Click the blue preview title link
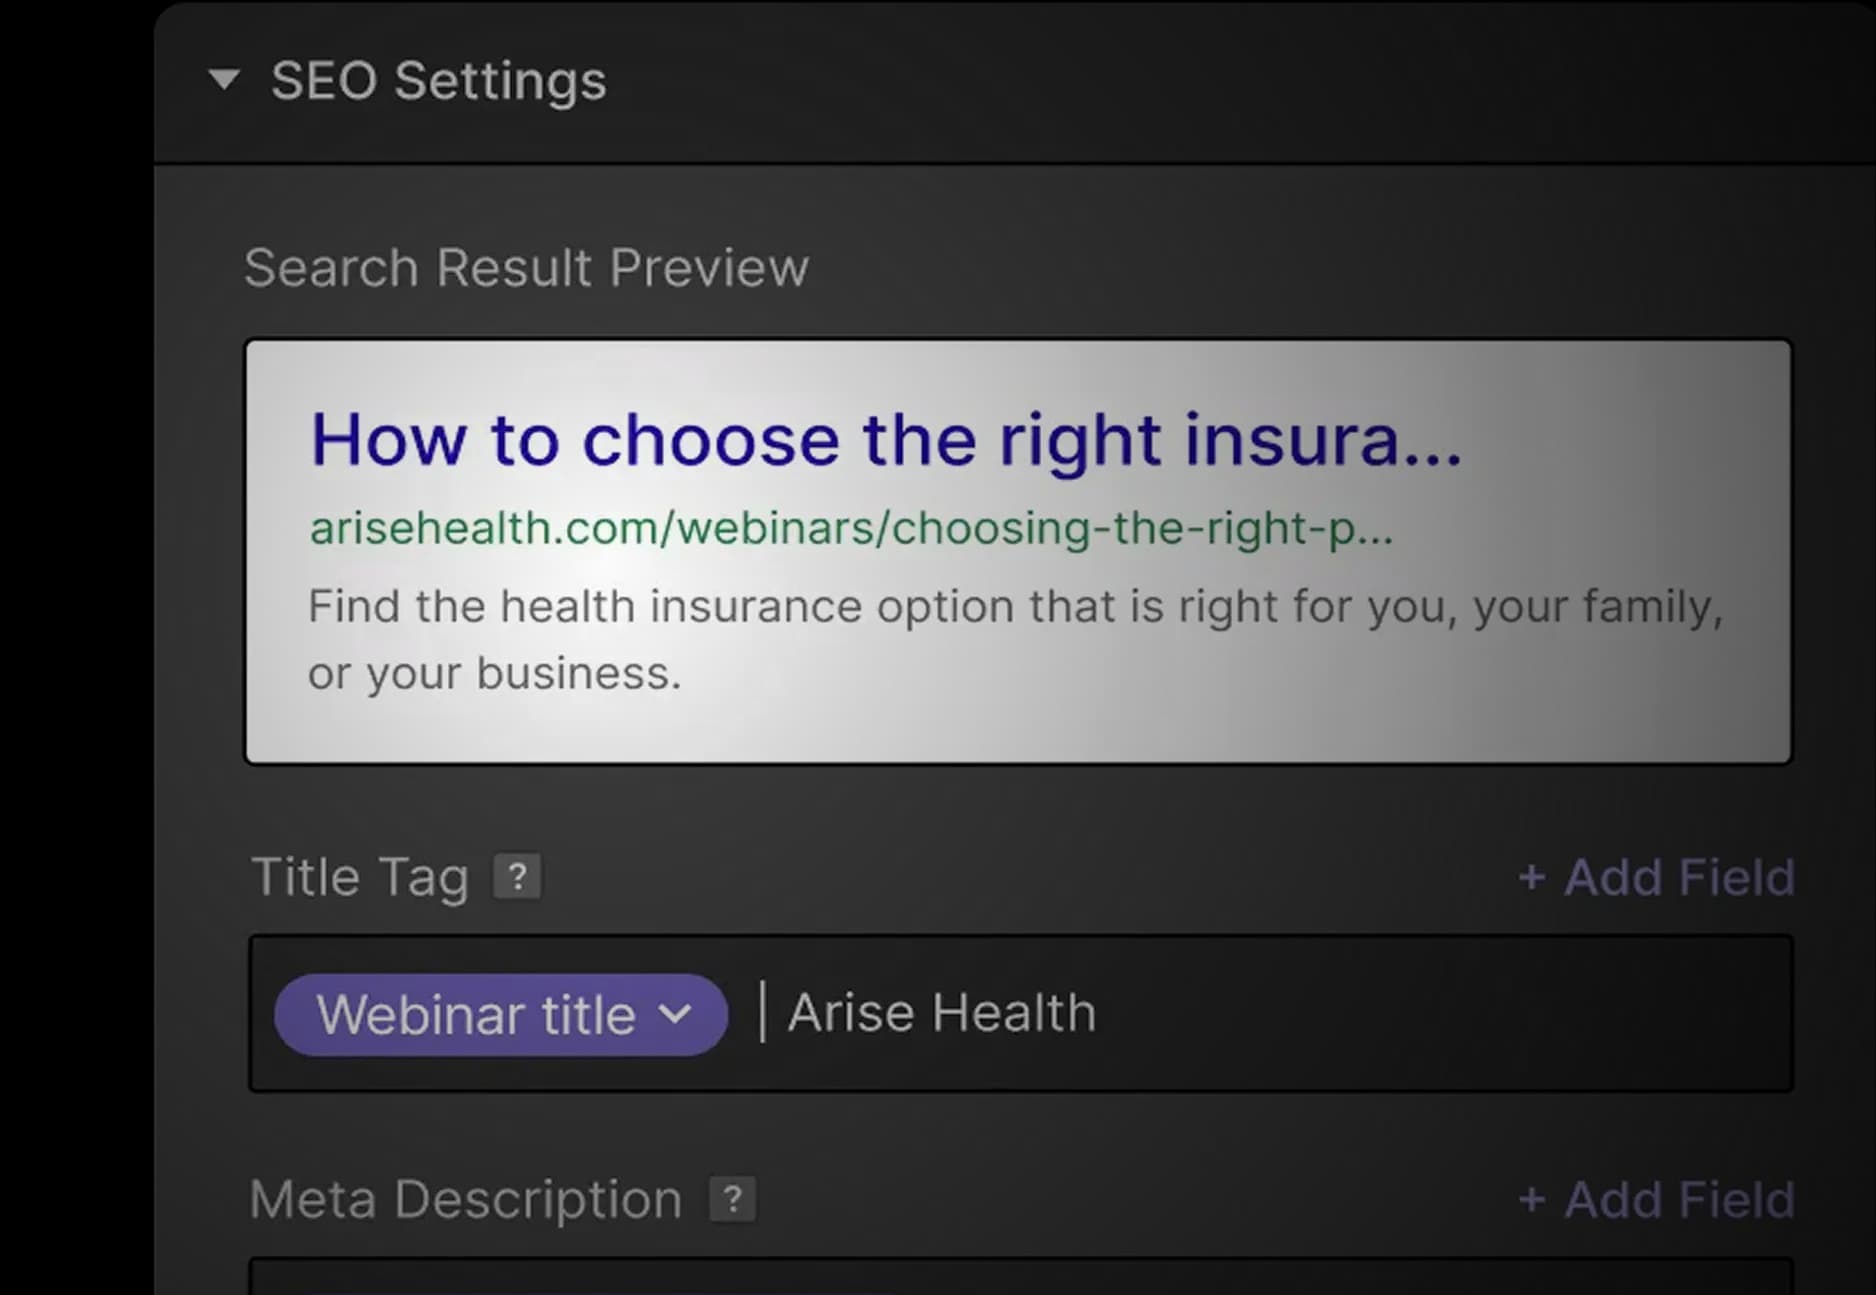 (x=885, y=439)
